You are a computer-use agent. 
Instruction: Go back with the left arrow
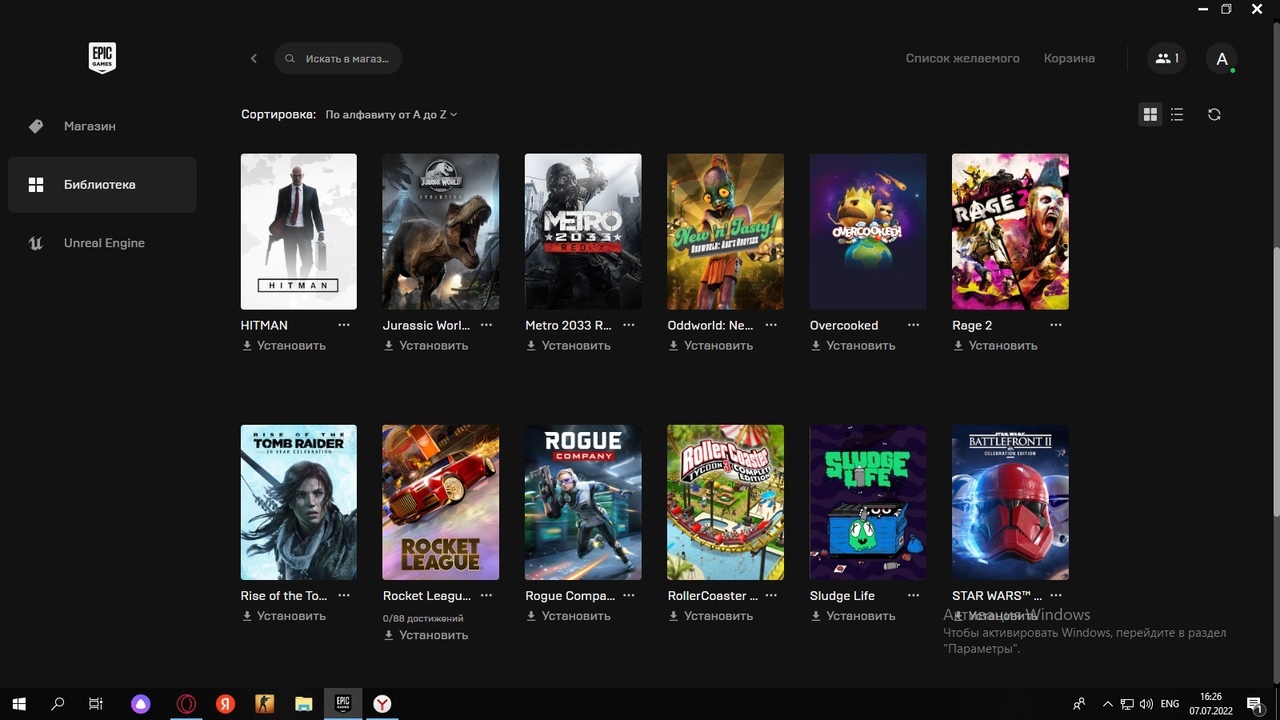point(254,58)
